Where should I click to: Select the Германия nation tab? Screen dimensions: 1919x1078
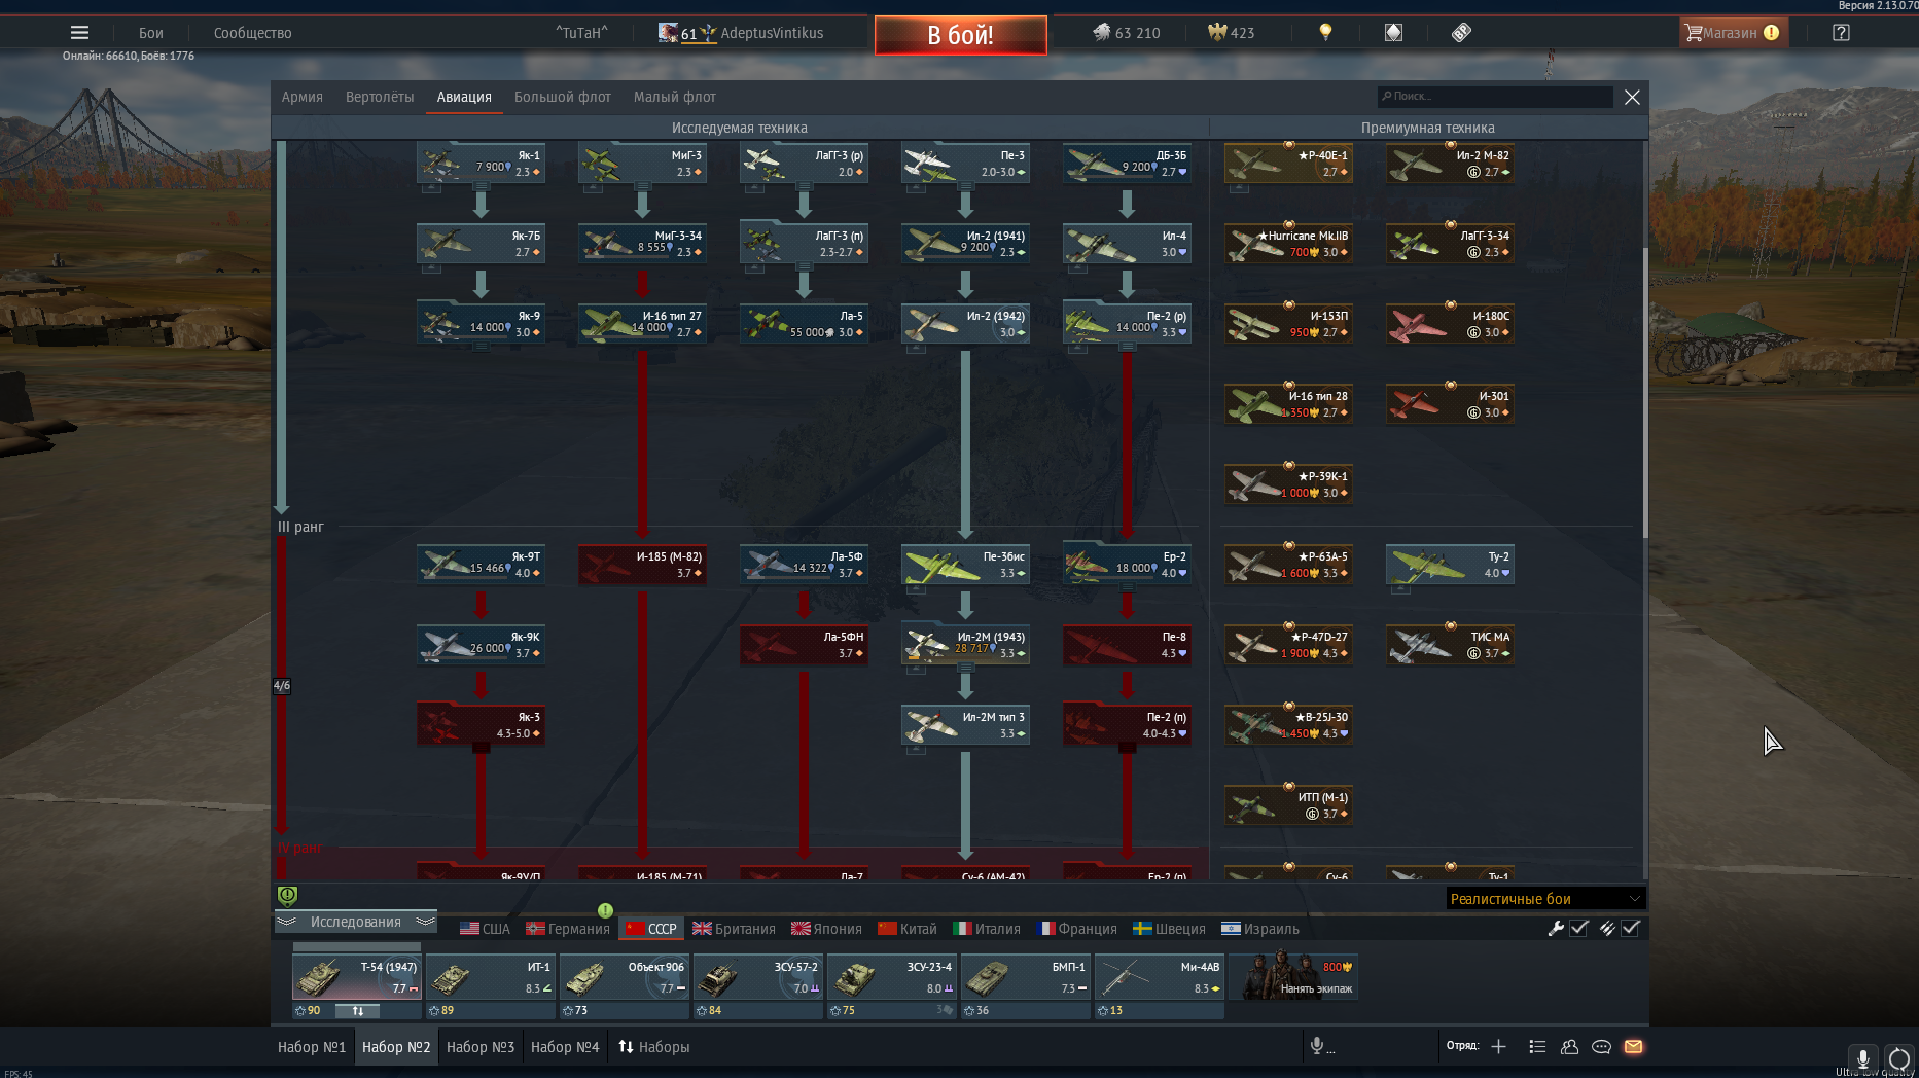click(x=568, y=929)
